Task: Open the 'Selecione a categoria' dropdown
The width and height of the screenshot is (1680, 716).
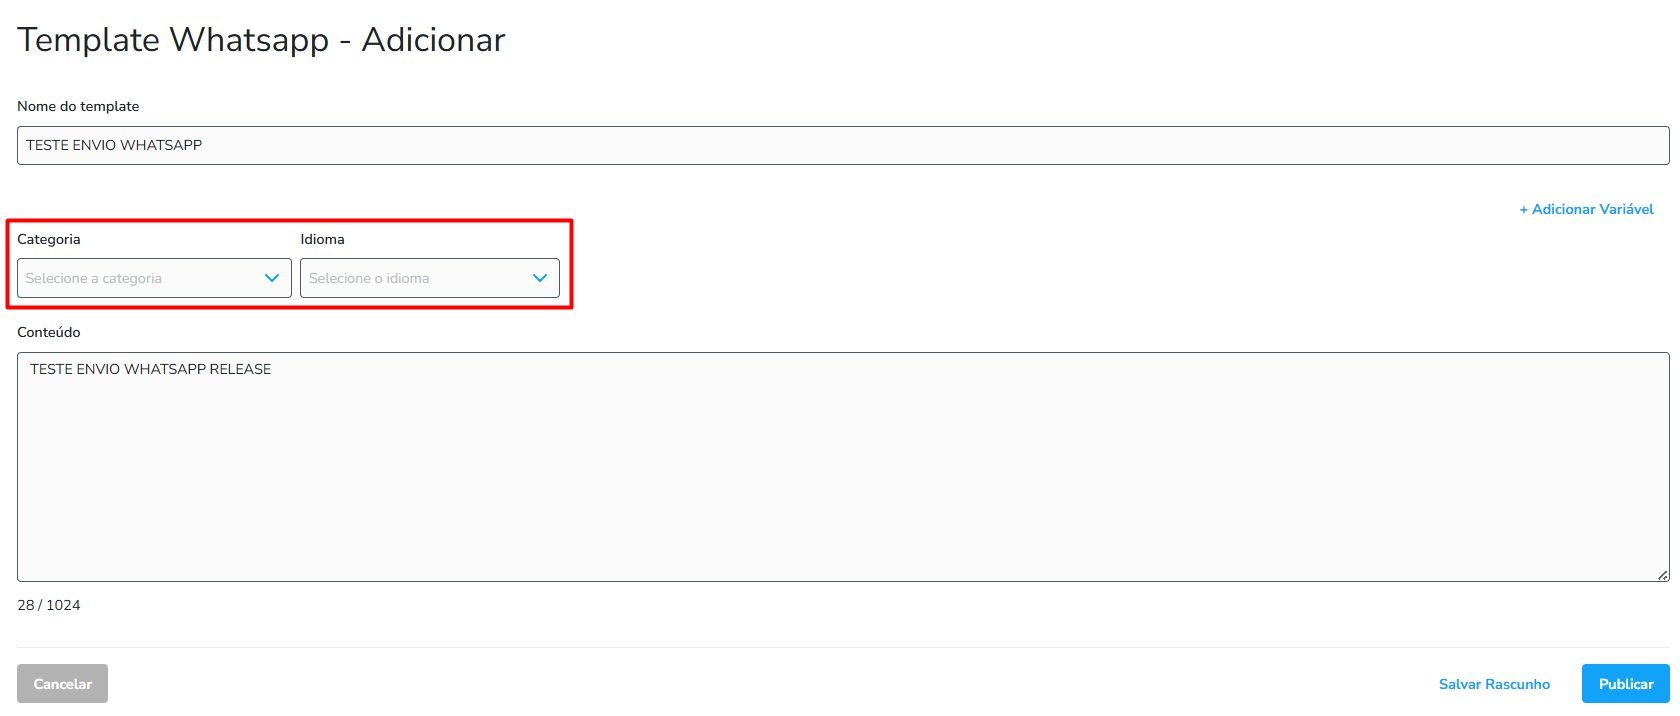Action: pos(140,278)
